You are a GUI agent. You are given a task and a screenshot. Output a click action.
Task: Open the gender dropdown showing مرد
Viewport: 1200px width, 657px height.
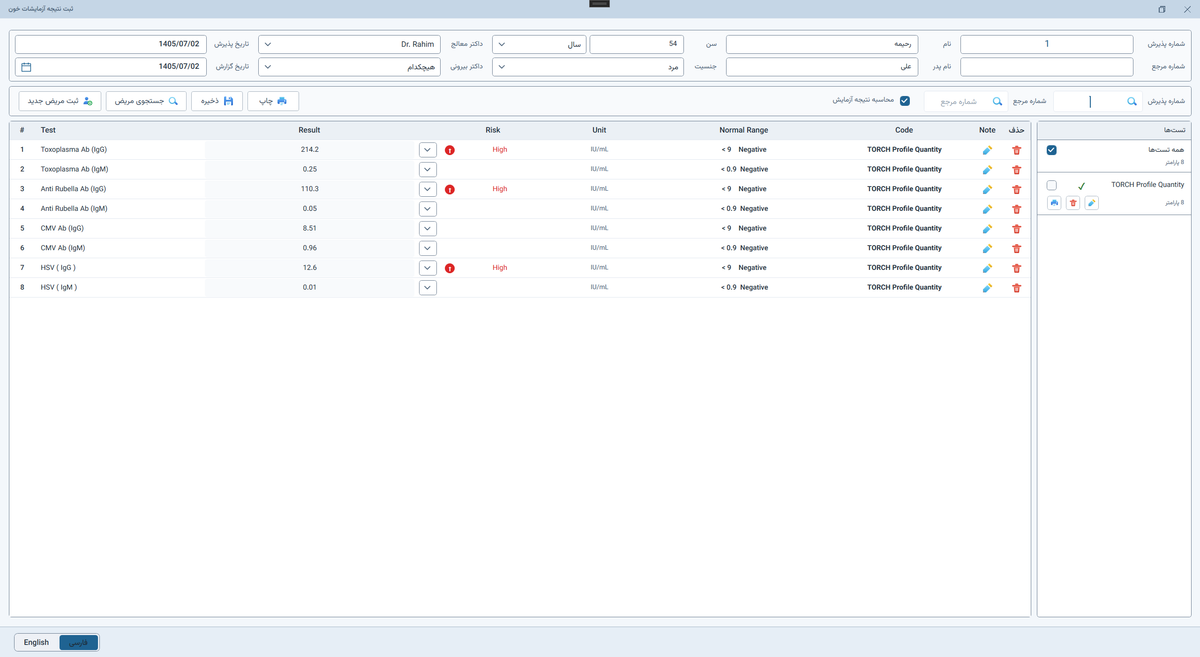click(588, 67)
